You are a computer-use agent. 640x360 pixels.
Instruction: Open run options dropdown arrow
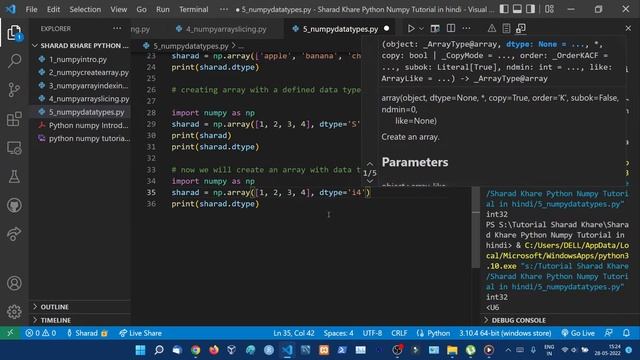(422, 29)
